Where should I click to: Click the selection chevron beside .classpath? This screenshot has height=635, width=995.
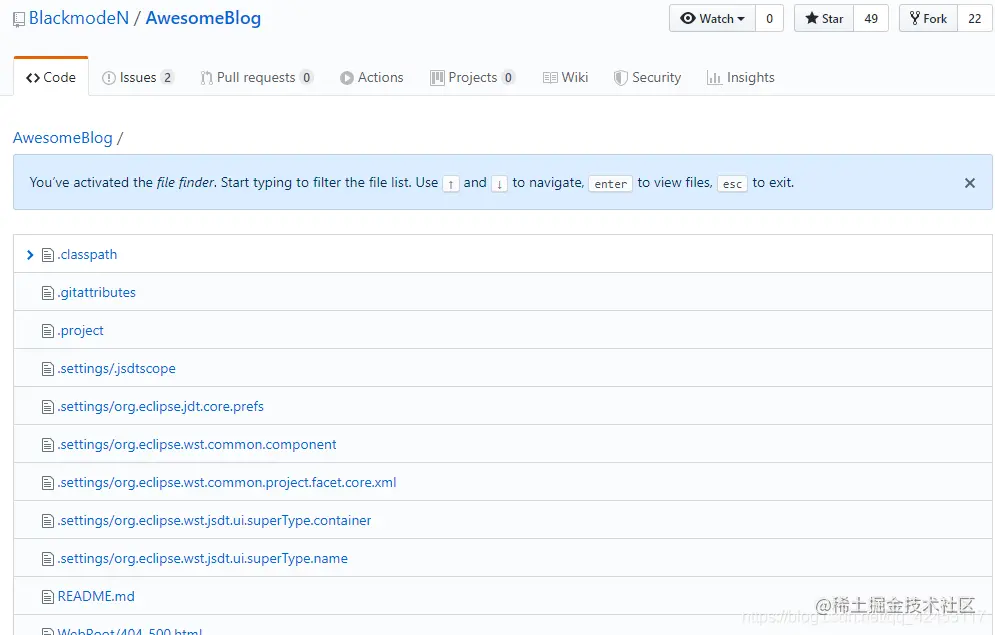30,255
